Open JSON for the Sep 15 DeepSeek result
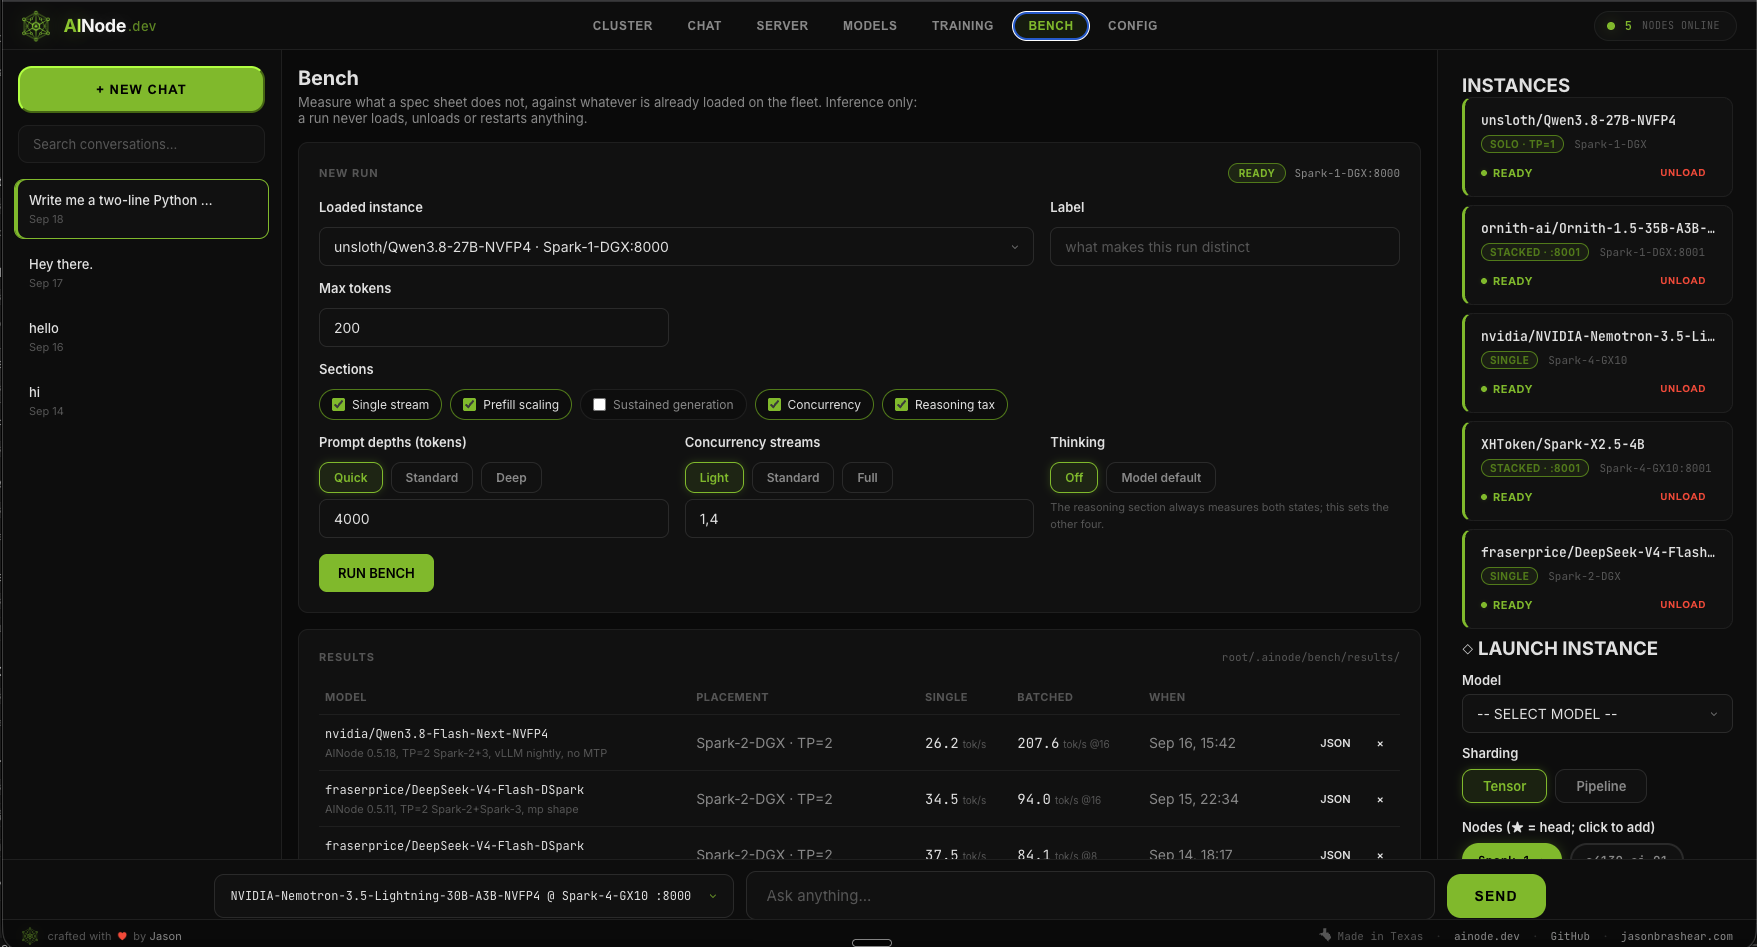The image size is (1757, 947). (1335, 799)
